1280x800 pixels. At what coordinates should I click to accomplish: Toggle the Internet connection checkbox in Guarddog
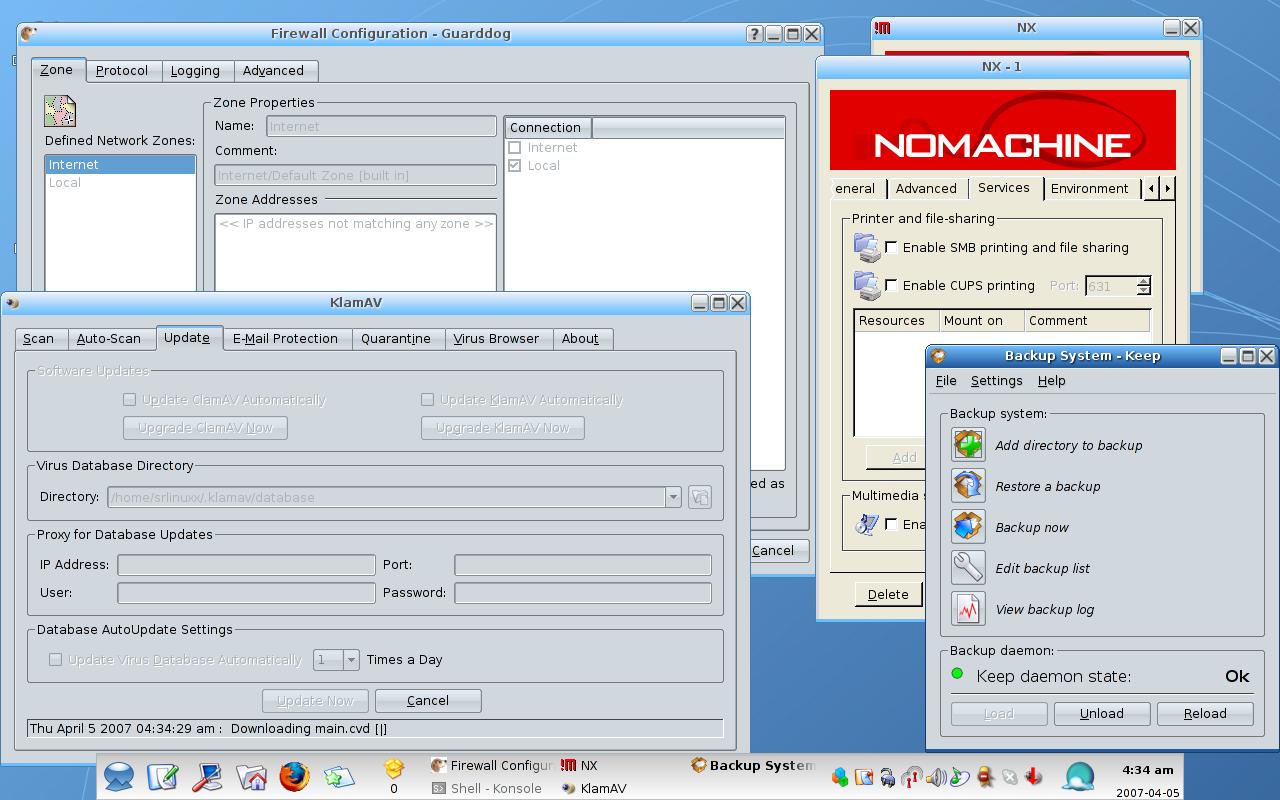click(515, 147)
